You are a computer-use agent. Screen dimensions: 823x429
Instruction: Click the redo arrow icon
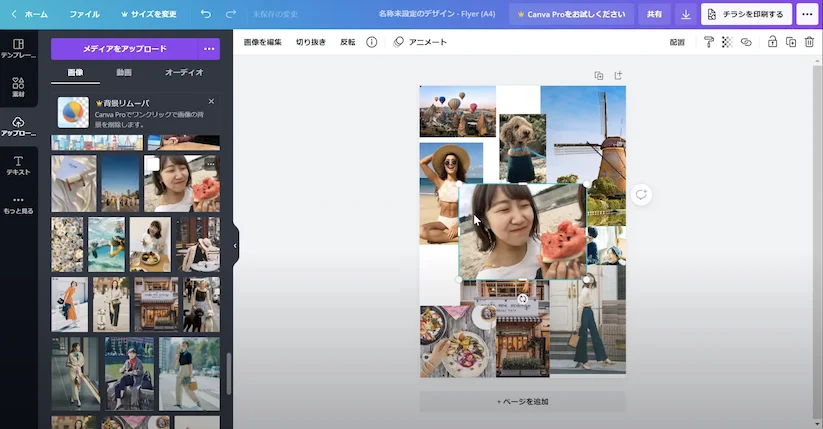(x=231, y=15)
